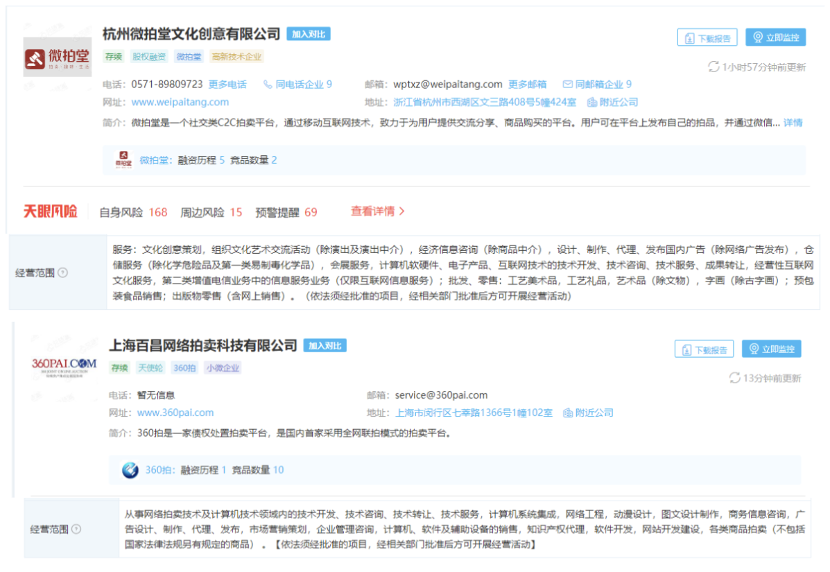Click small 微拍堂 brand icon in project bar
Viewport: 830px width, 572px height.
pyautogui.click(x=124, y=160)
